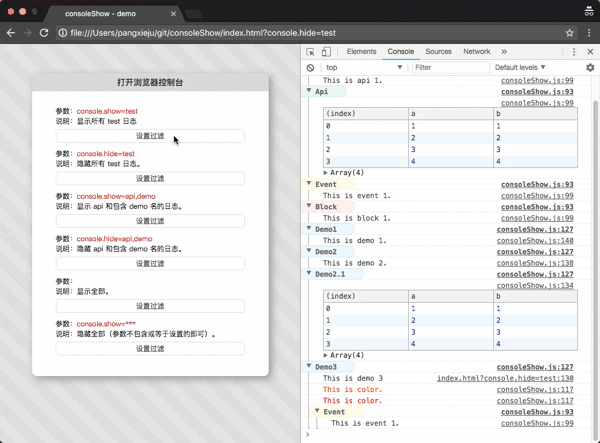Open a new tab with the new tab button

pyautogui.click(x=194, y=15)
